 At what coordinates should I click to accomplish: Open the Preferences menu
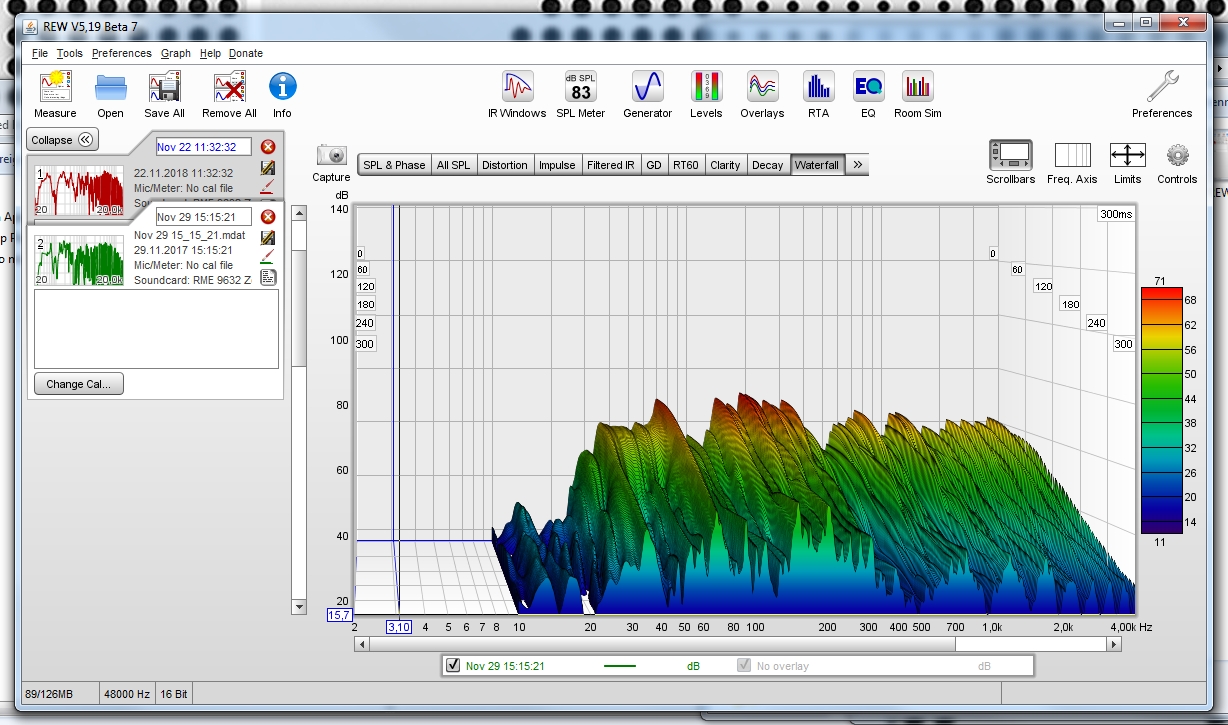coord(121,53)
